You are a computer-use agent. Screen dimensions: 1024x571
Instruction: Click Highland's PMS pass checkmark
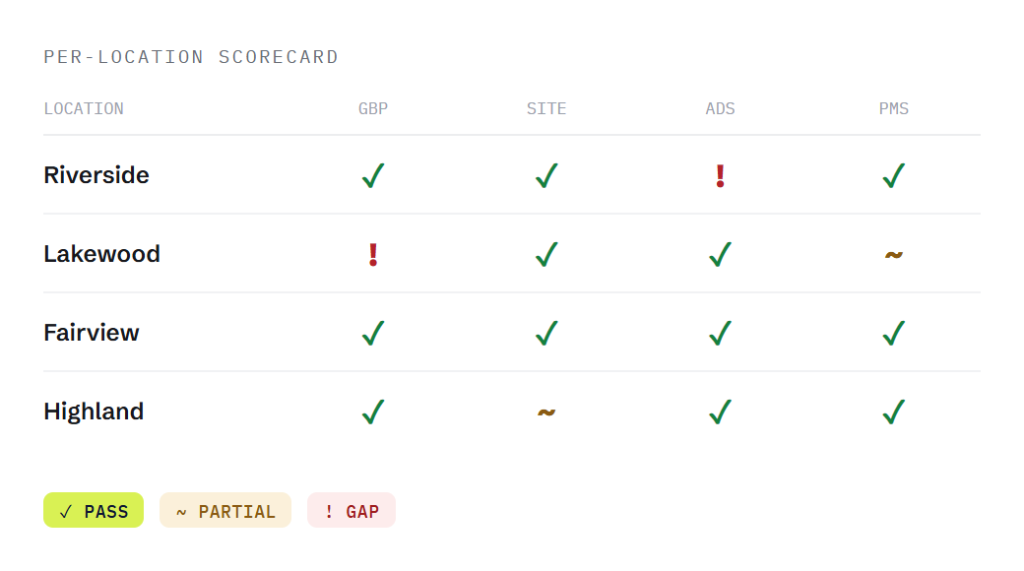(893, 412)
